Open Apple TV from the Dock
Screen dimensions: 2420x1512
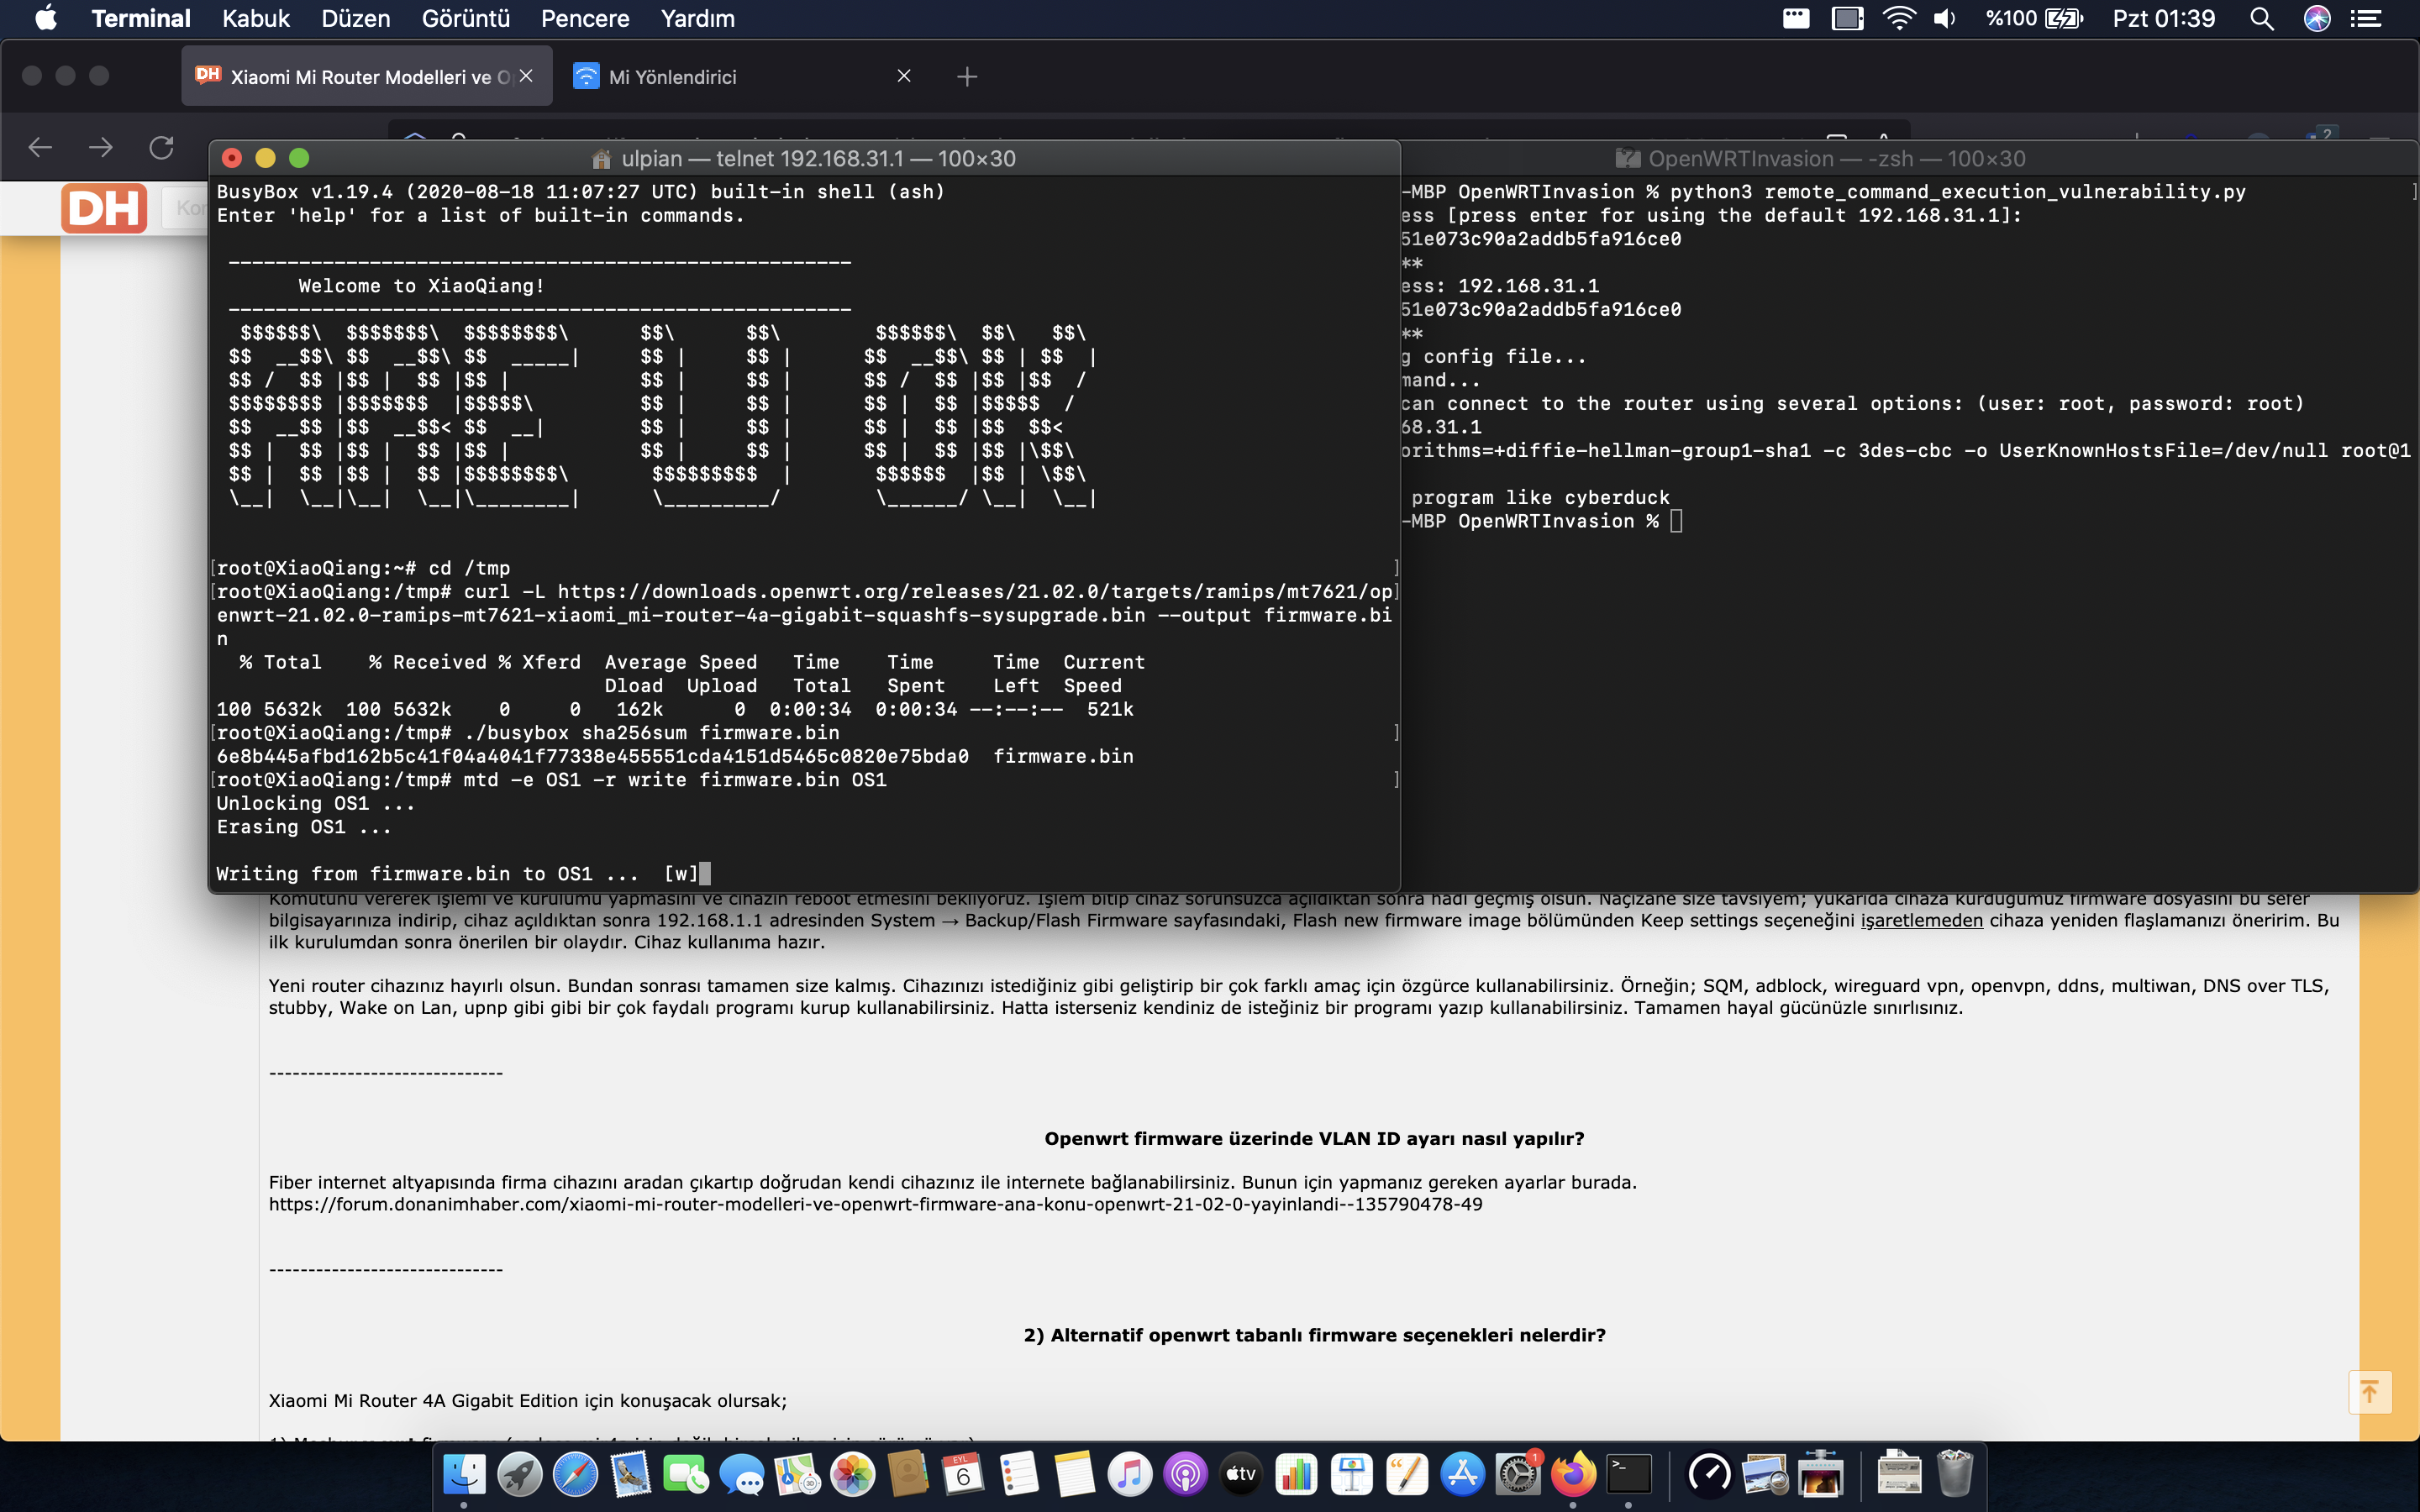click(x=1241, y=1474)
